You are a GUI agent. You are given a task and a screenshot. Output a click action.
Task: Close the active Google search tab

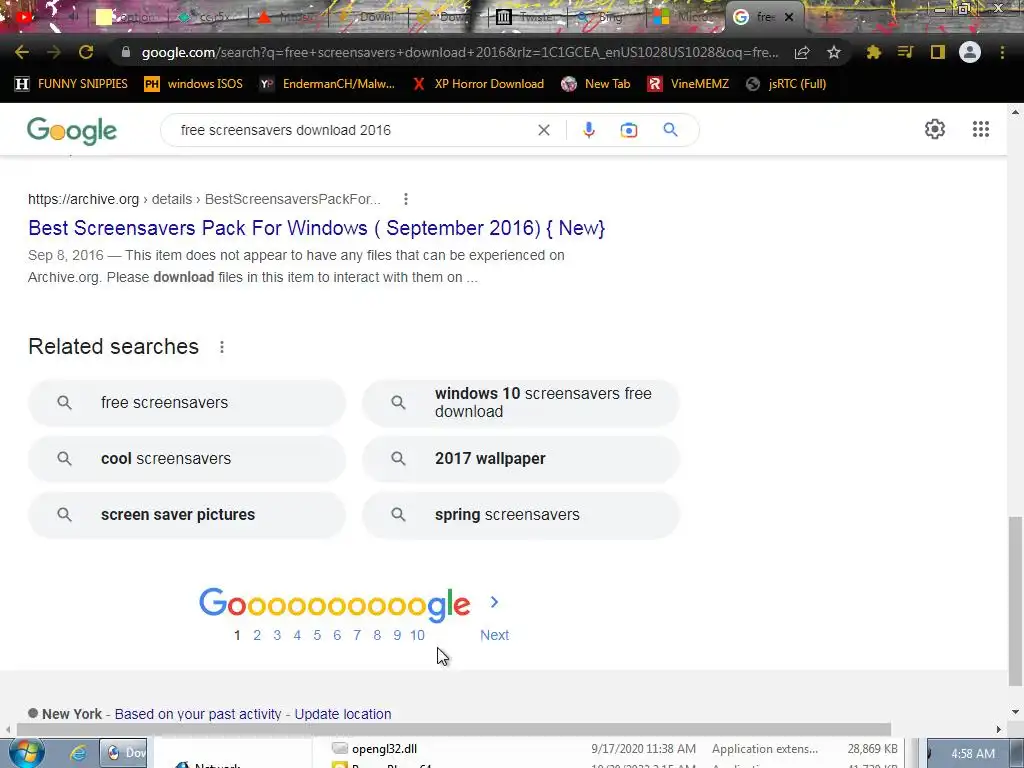pyautogui.click(x=789, y=17)
